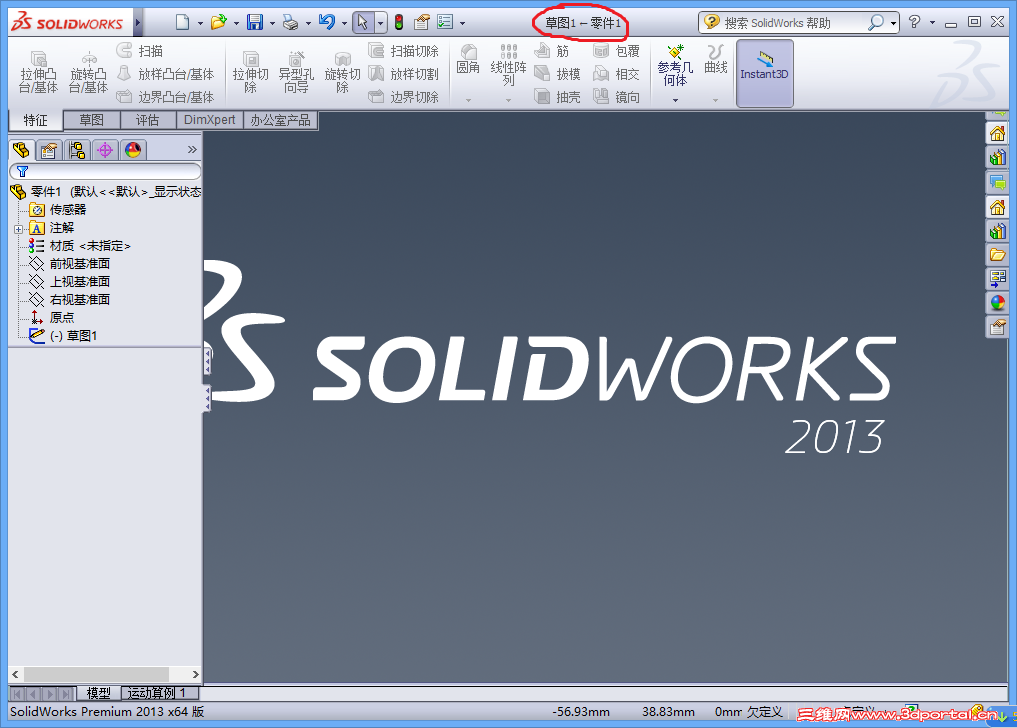This screenshot has width=1017, height=728.
Task: Click 旋转切除 revolved cut tool
Action: (342, 72)
